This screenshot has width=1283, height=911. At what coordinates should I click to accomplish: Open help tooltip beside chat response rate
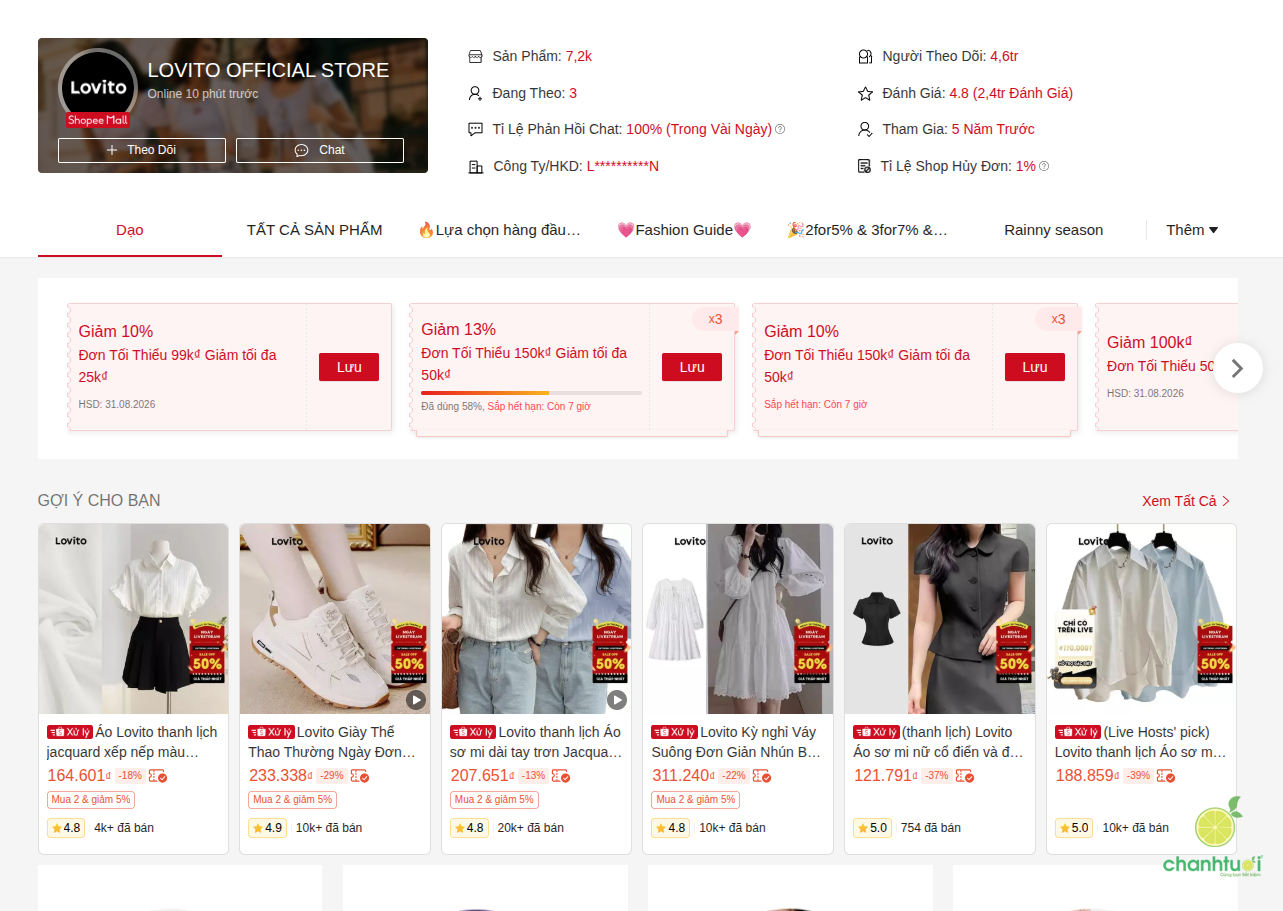point(780,129)
